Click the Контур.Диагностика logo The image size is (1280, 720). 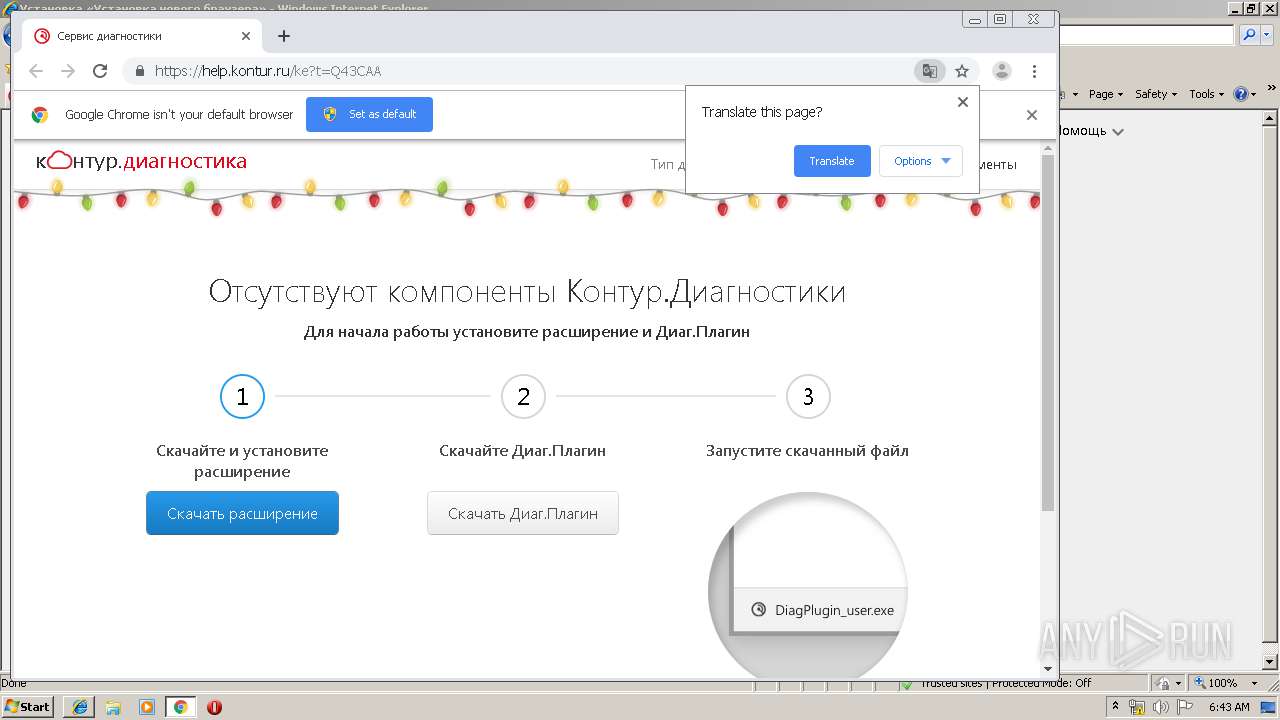(x=141, y=161)
